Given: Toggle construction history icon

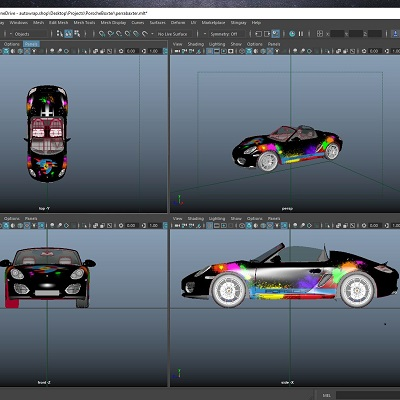Looking at the screenshot, I should click(x=275, y=34).
